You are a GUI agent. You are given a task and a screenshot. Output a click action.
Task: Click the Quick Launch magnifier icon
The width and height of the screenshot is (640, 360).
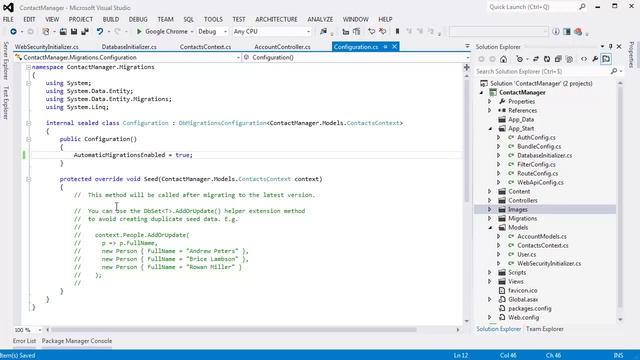(582, 7)
